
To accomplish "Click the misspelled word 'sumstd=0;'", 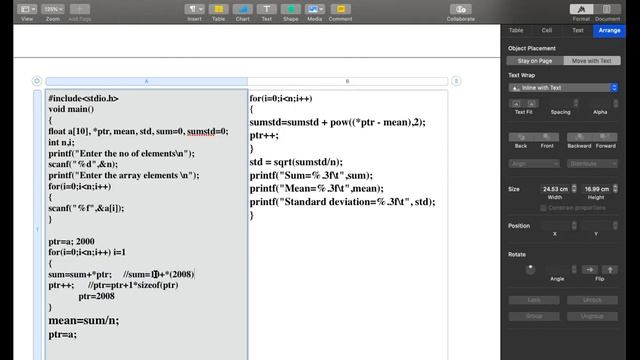I will coord(207,131).
